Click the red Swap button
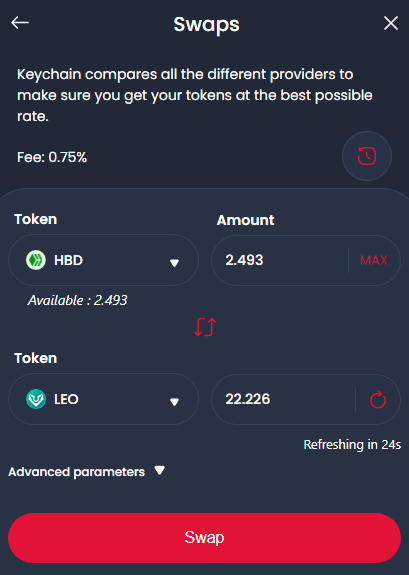Viewport: 409px width, 575px height. click(x=204, y=538)
